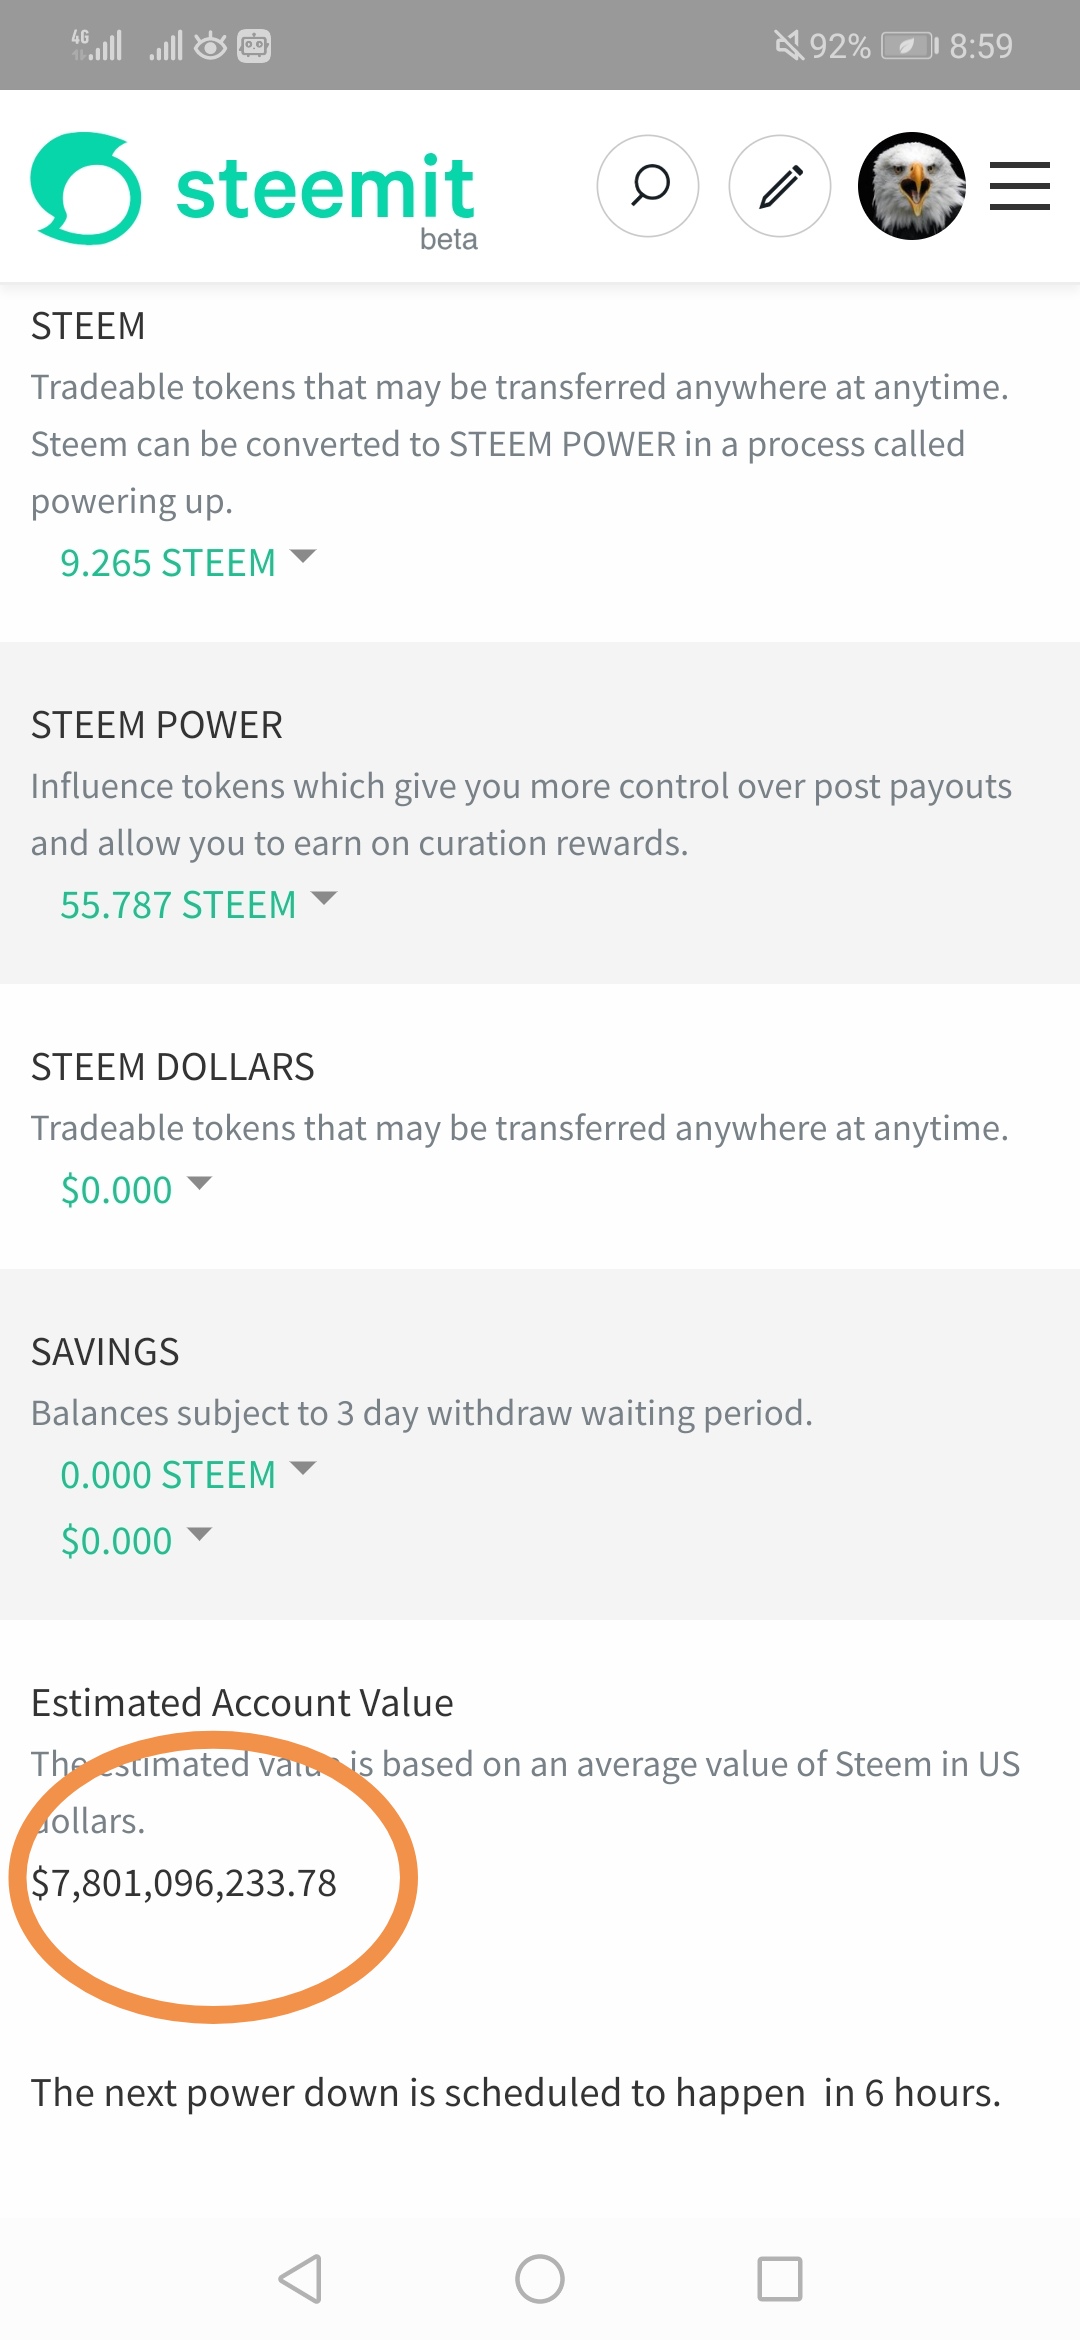Image resolution: width=1080 pixels, height=2340 pixels.
Task: Expand the 55.787 STEEM power dropdown
Action: pos(199,905)
